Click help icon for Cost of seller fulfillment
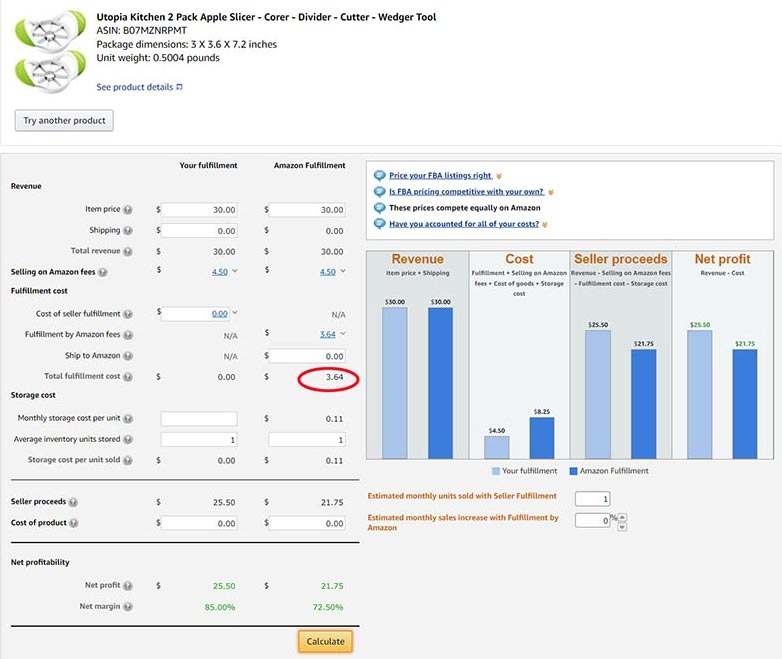 (128, 314)
